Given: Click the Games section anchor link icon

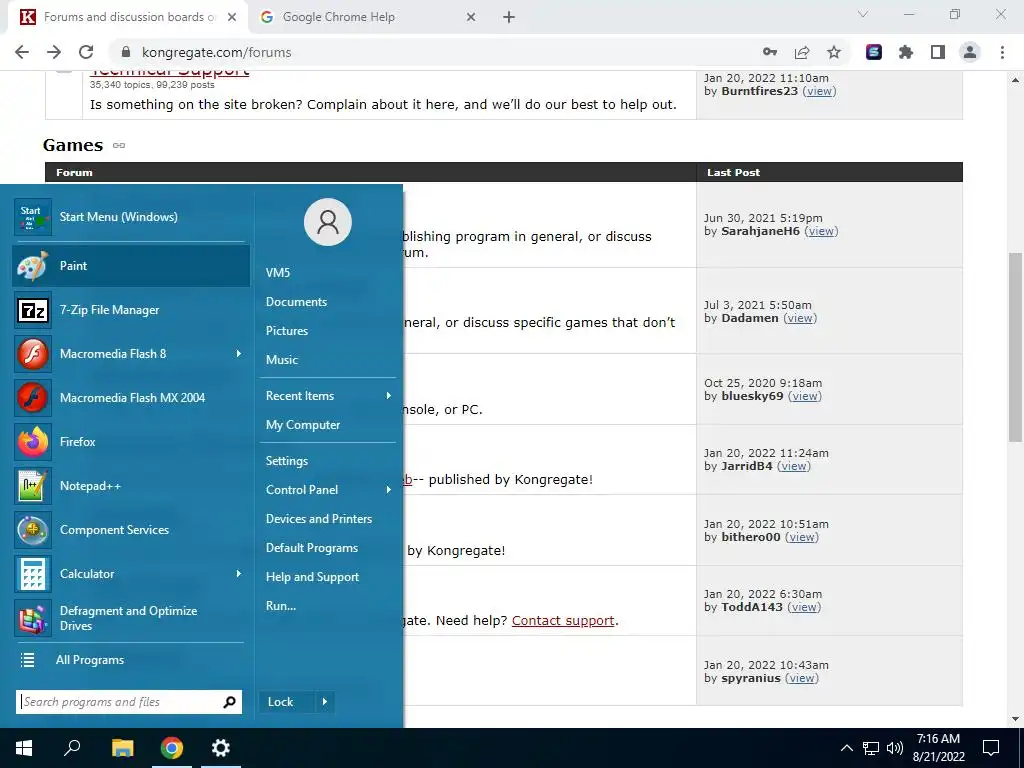Looking at the screenshot, I should click(x=119, y=145).
